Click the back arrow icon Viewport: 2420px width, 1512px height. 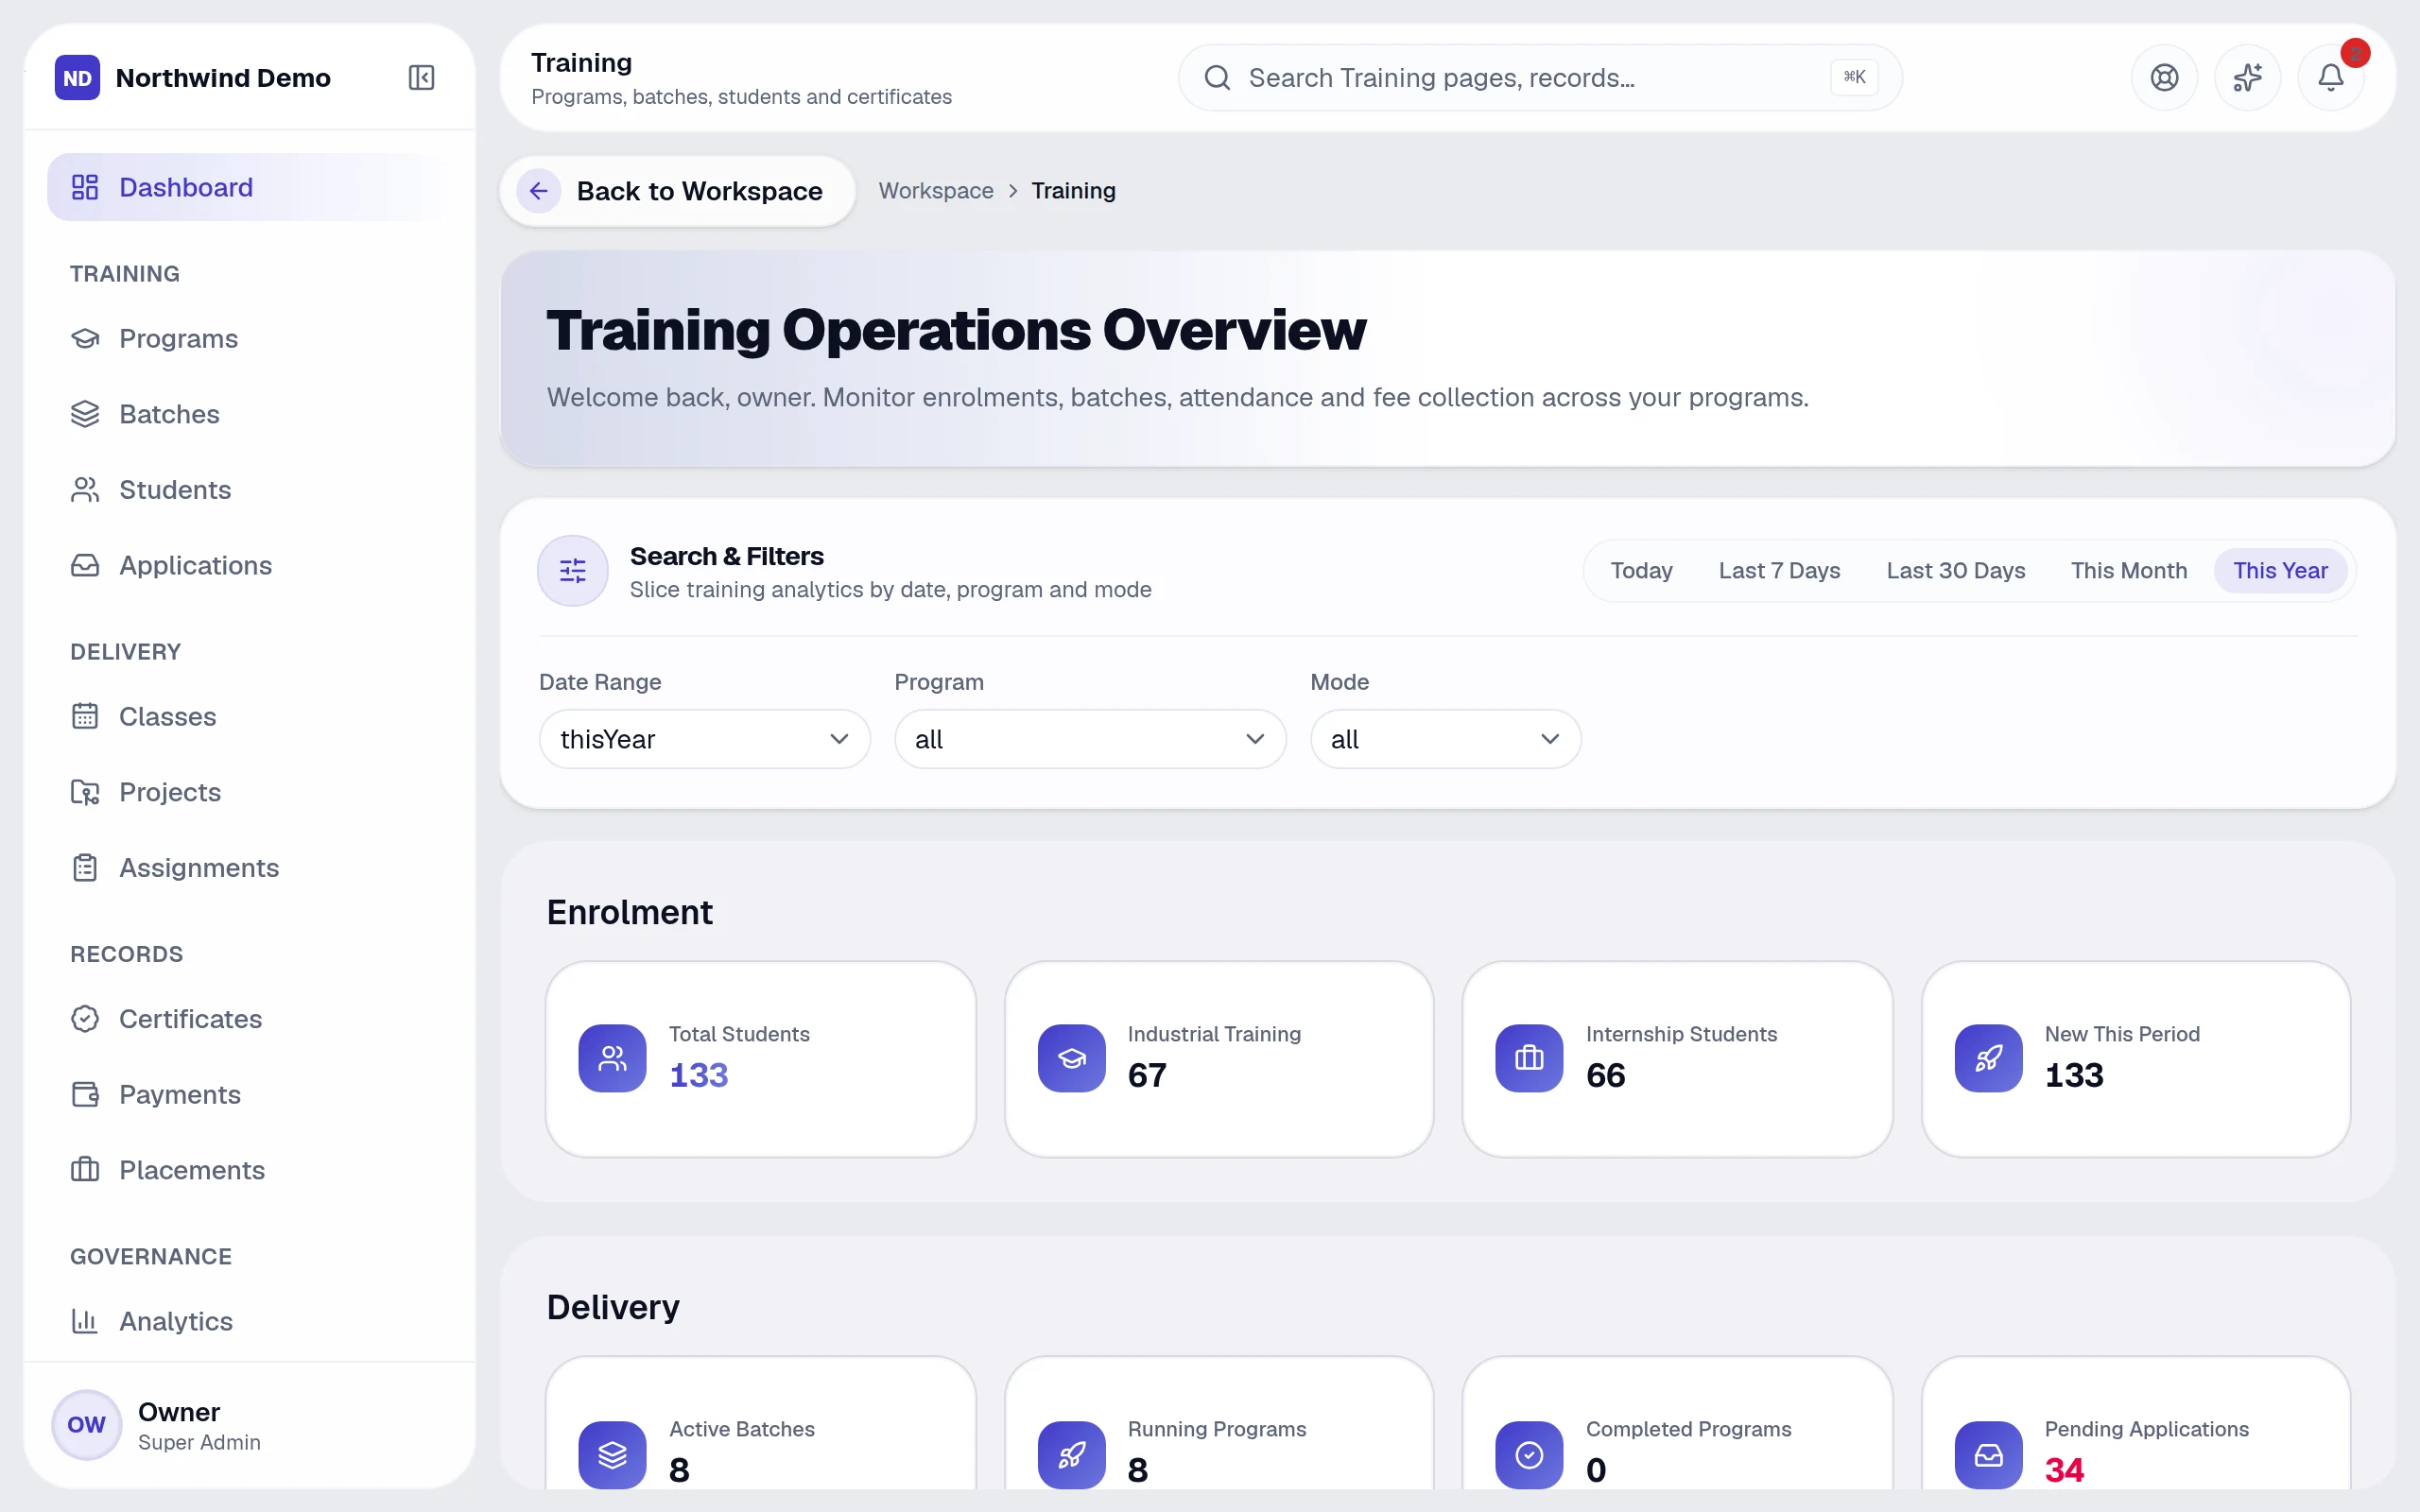(x=539, y=191)
